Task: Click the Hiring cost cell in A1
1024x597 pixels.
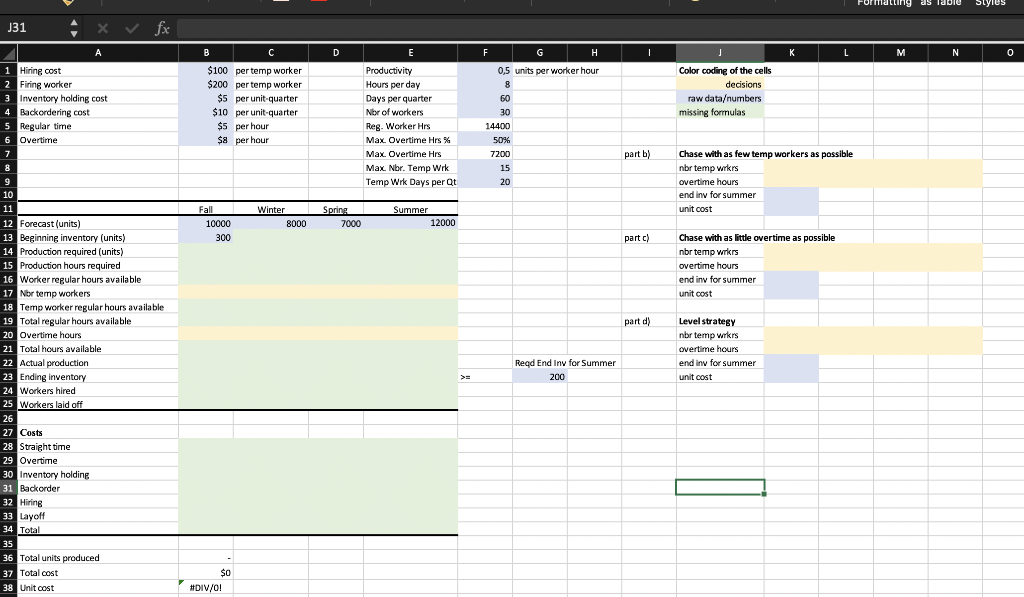Action: [x=97, y=70]
